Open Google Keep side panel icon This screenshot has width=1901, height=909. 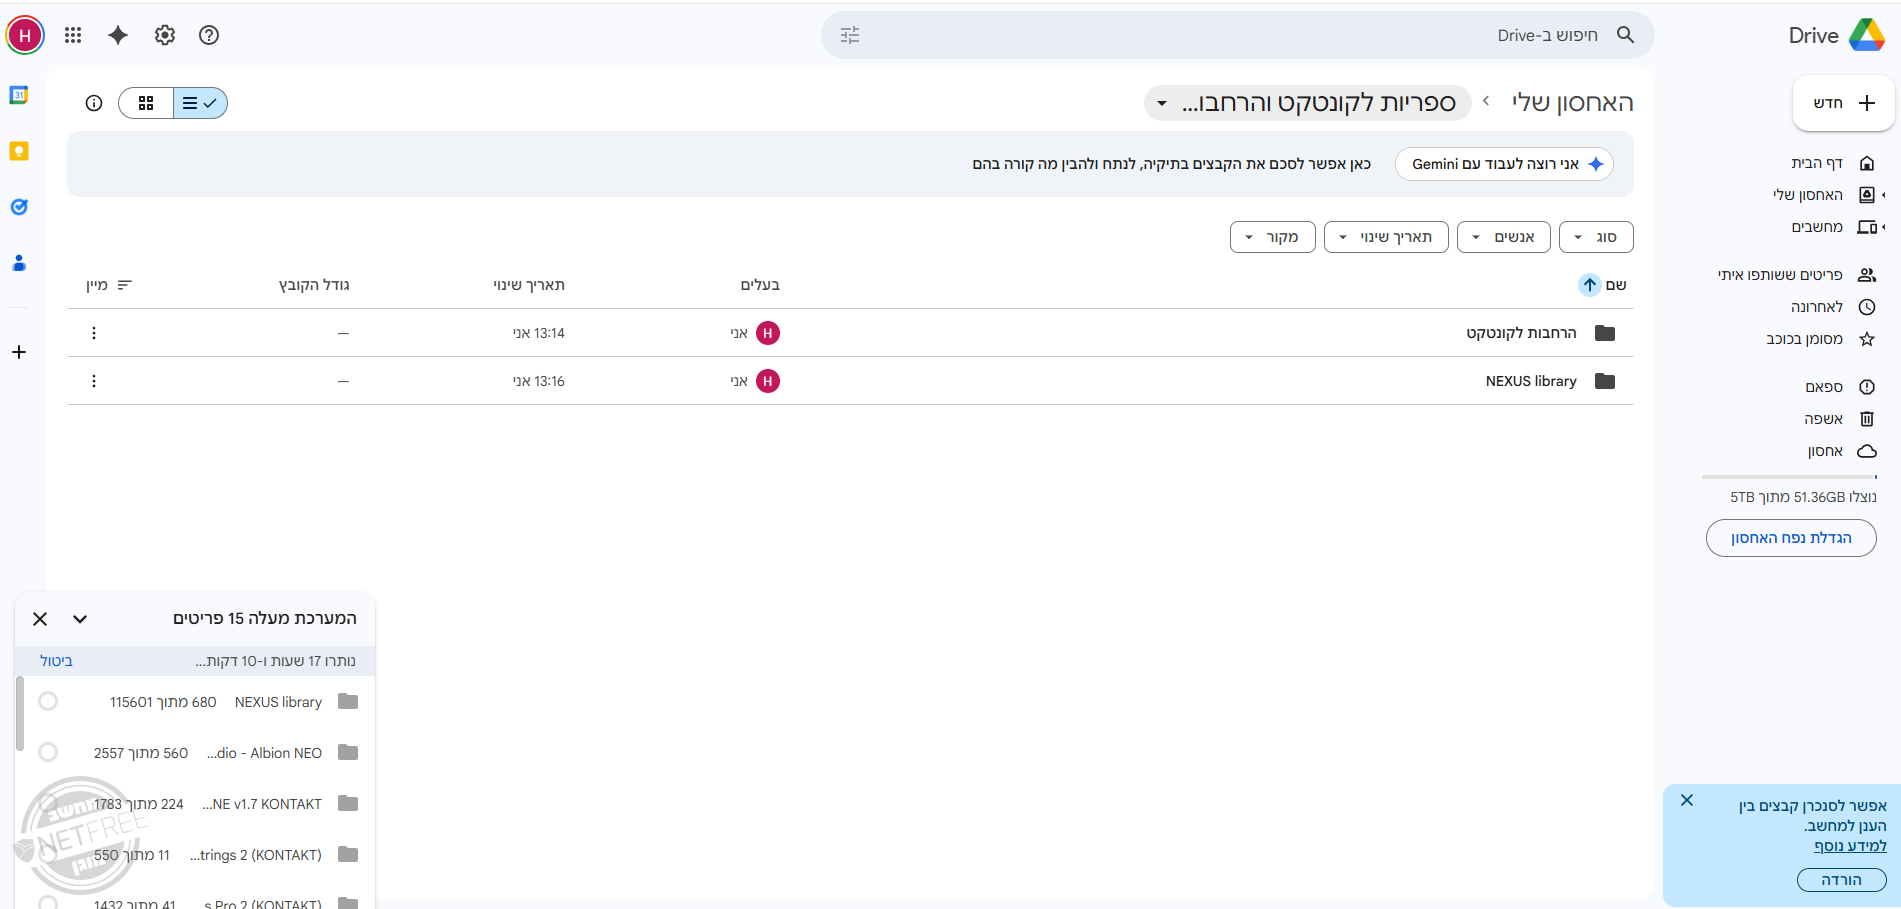point(19,151)
